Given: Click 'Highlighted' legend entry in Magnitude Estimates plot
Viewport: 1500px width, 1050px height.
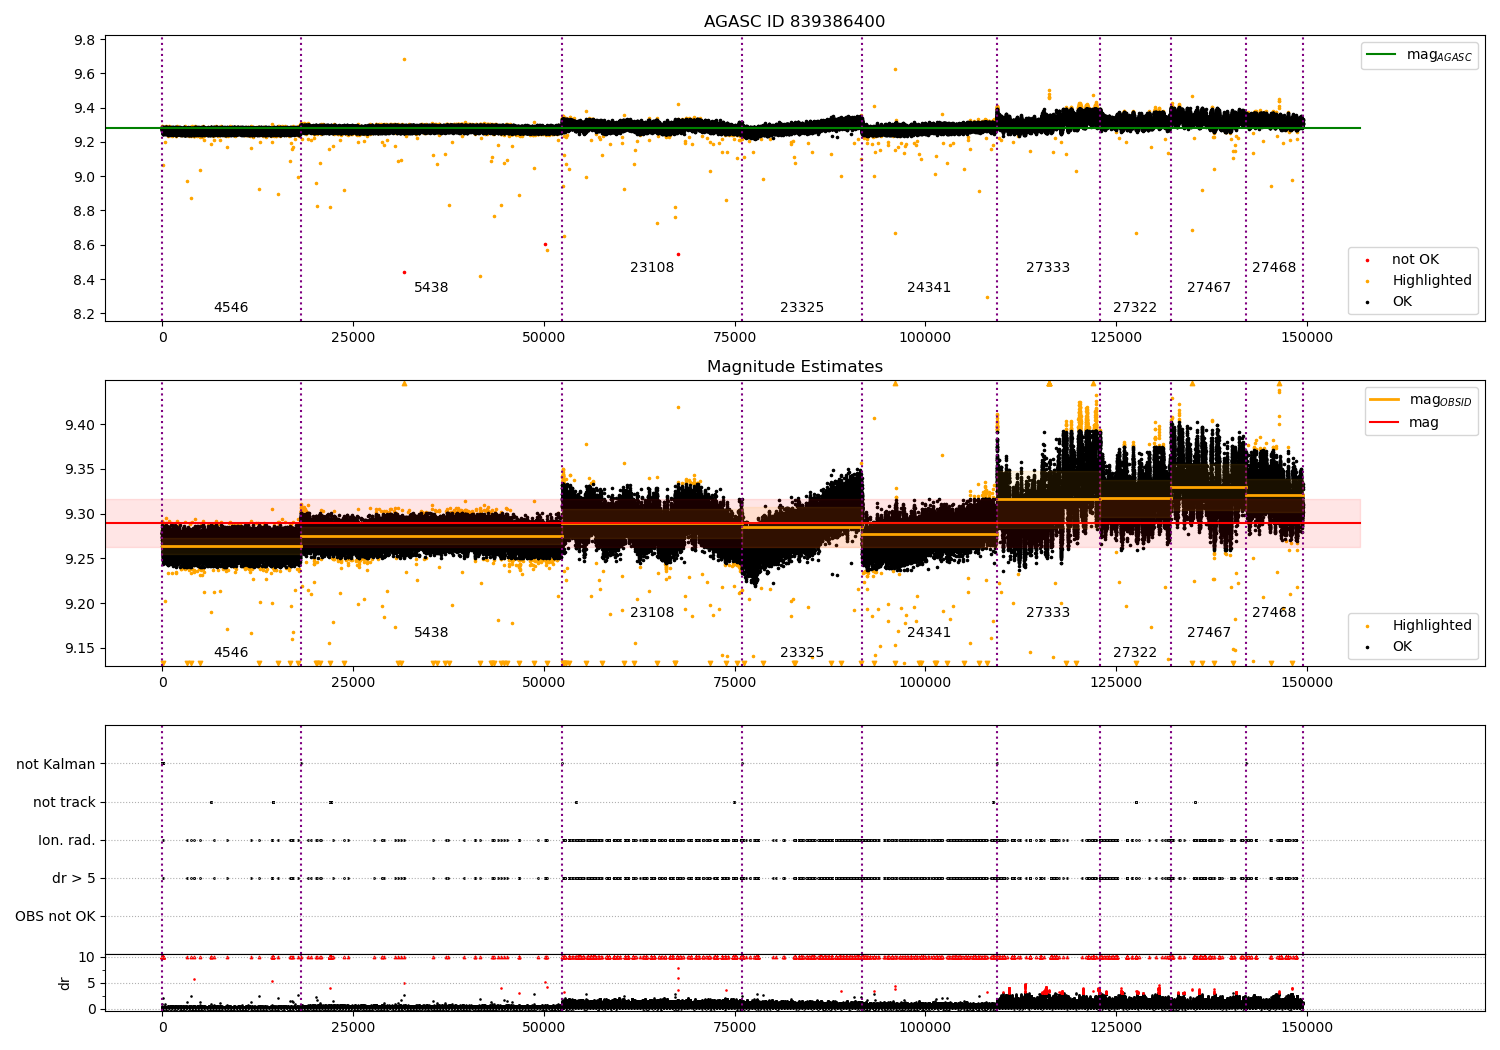Looking at the screenshot, I should [x=1431, y=626].
